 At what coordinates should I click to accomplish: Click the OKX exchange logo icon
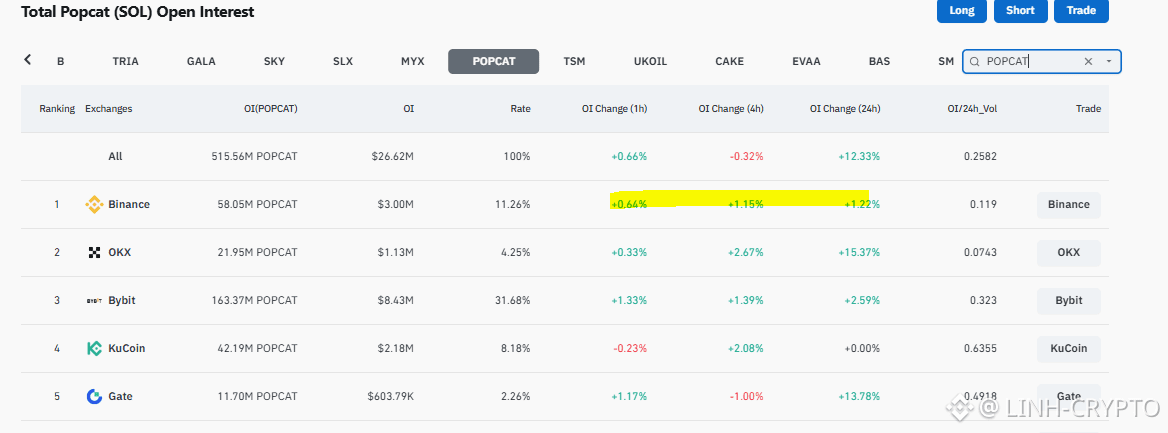tap(94, 253)
